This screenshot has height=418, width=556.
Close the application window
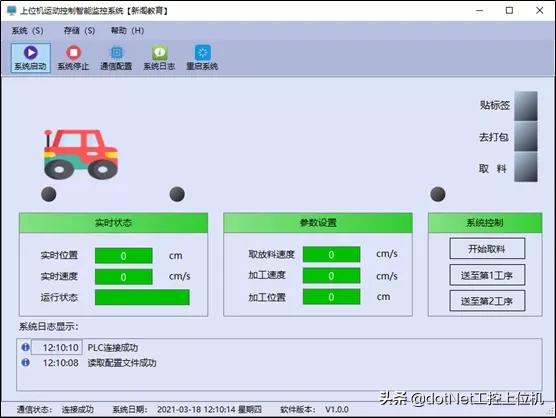(x=539, y=11)
